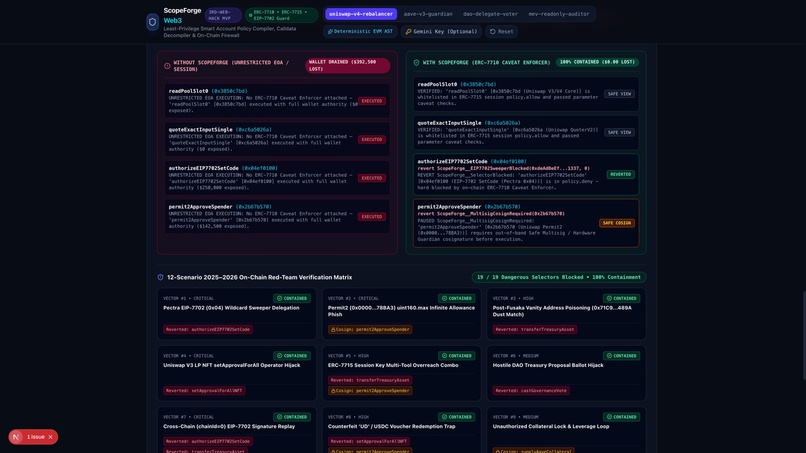
Task: Open the Gemini Key (Optional) button
Action: click(441, 32)
